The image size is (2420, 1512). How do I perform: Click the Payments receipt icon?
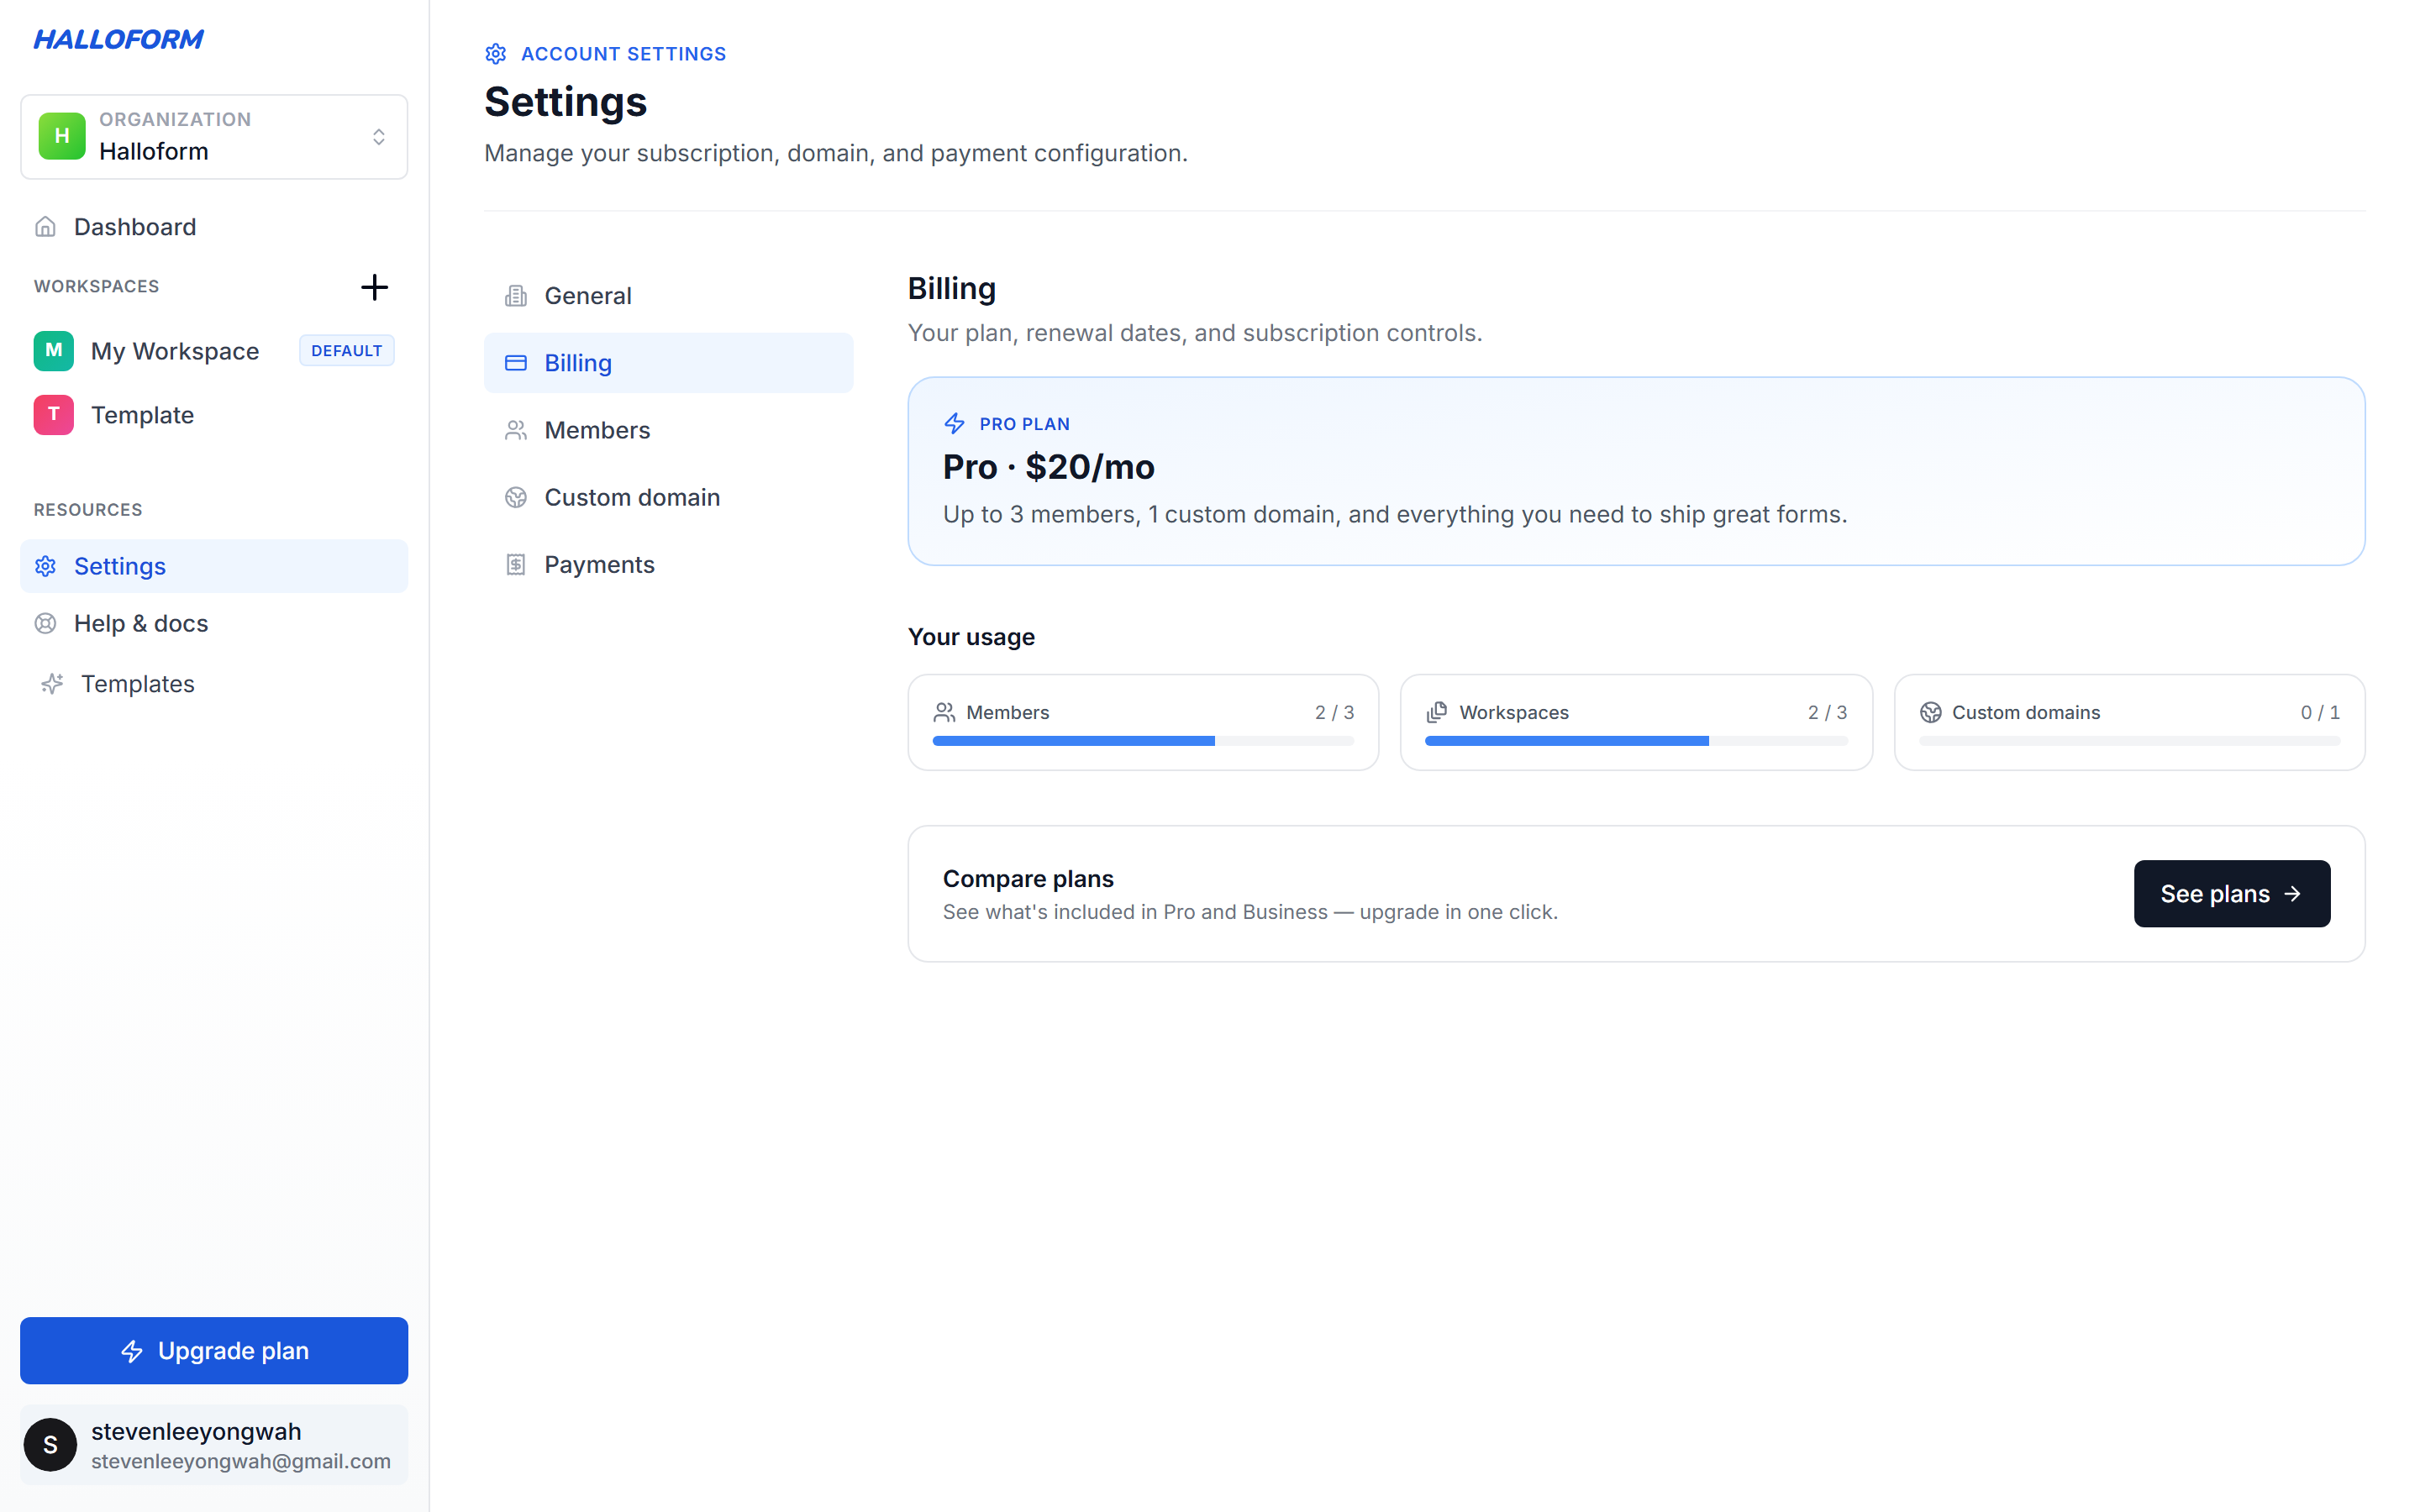click(x=516, y=565)
